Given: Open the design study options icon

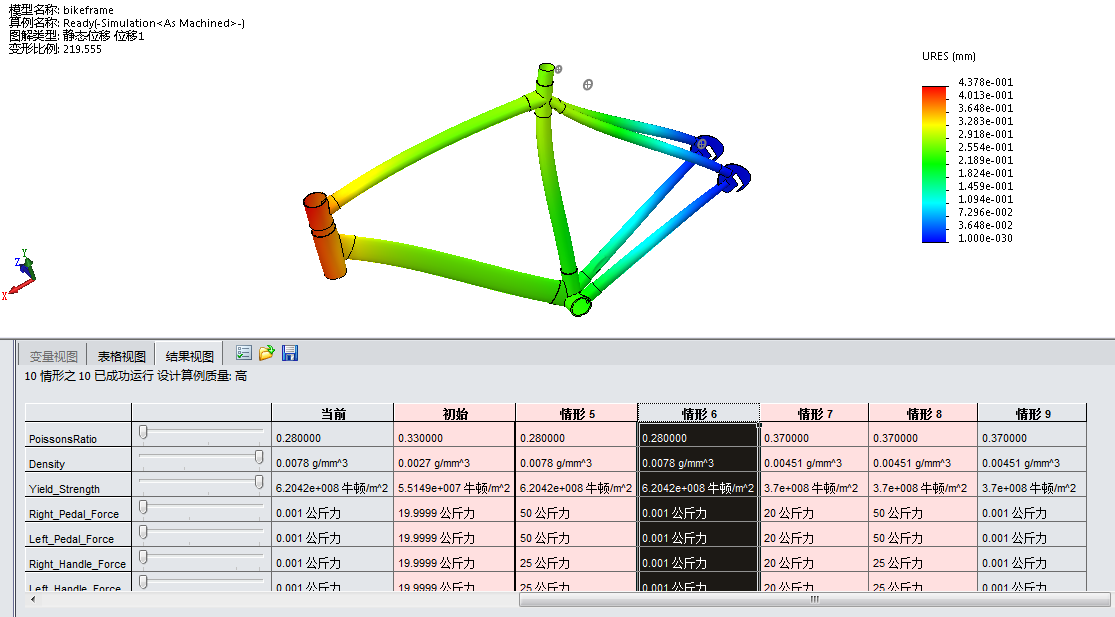Looking at the screenshot, I should [x=243, y=353].
